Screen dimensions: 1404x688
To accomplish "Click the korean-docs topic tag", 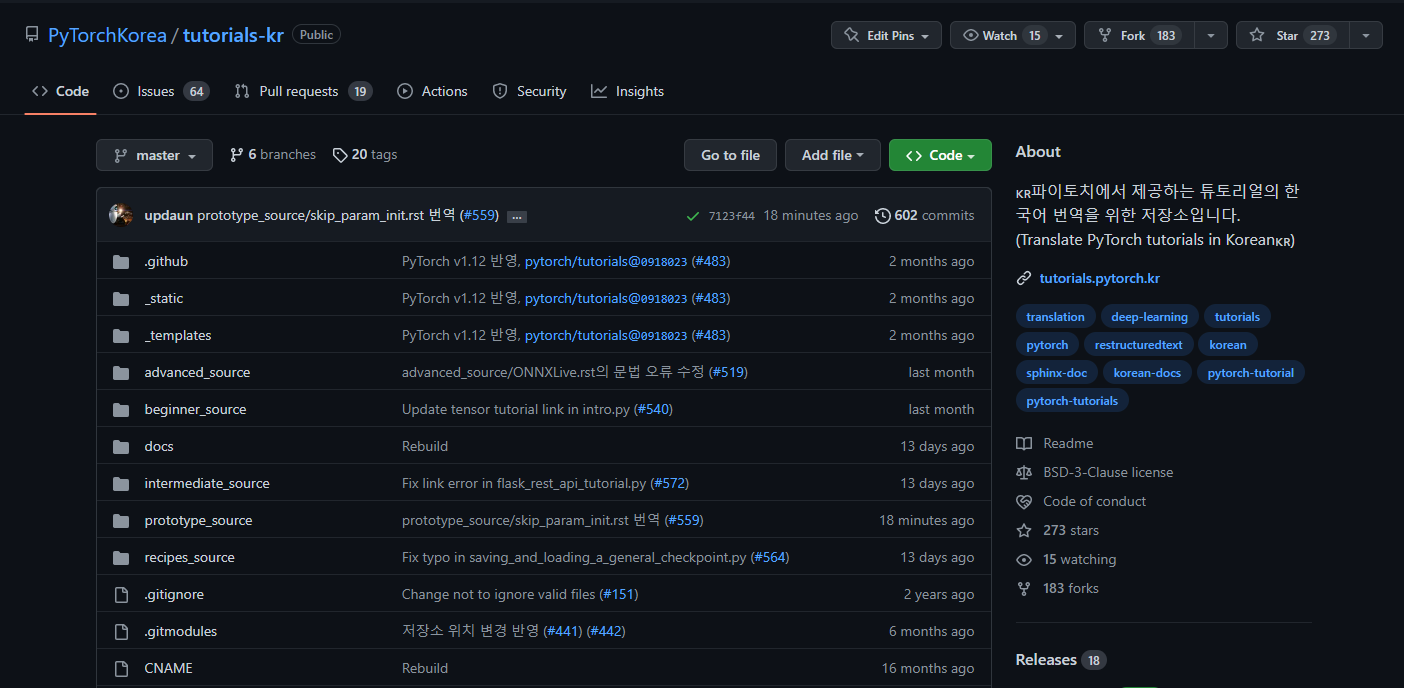I will (x=1147, y=373).
